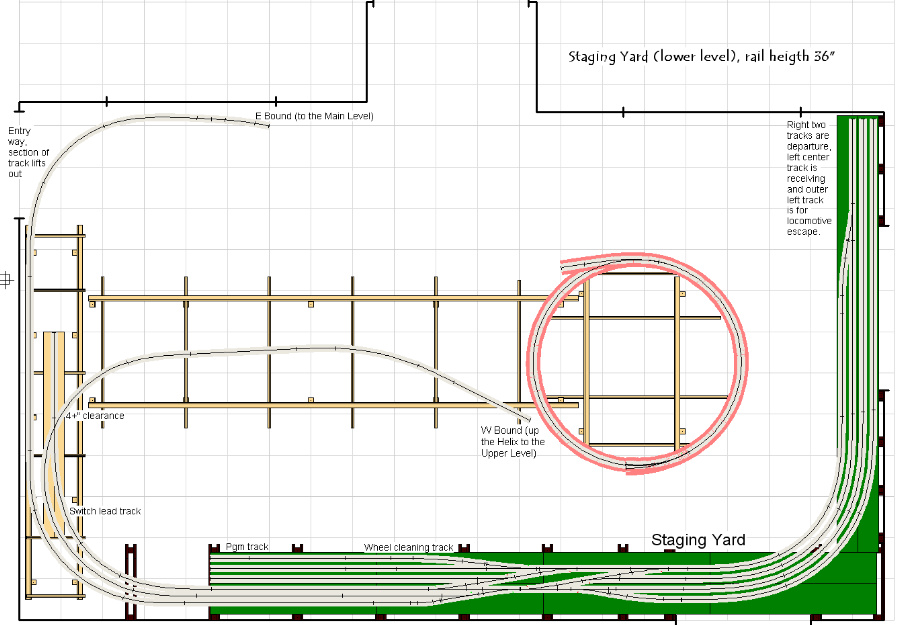Image resolution: width=900 pixels, height=625 pixels.
Task: Select the large 'Staging Yard' label
Action: pyautogui.click(x=698, y=539)
